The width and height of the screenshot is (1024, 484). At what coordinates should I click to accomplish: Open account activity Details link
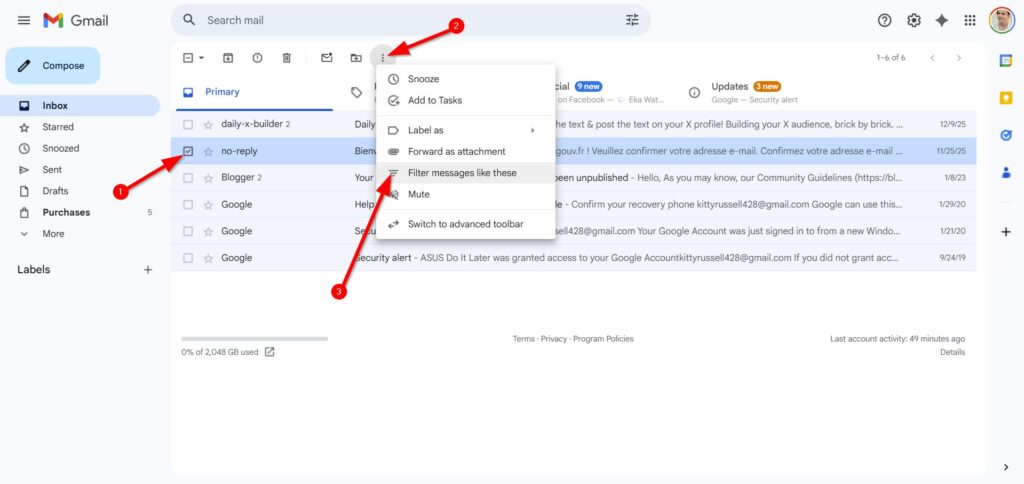click(x=952, y=352)
